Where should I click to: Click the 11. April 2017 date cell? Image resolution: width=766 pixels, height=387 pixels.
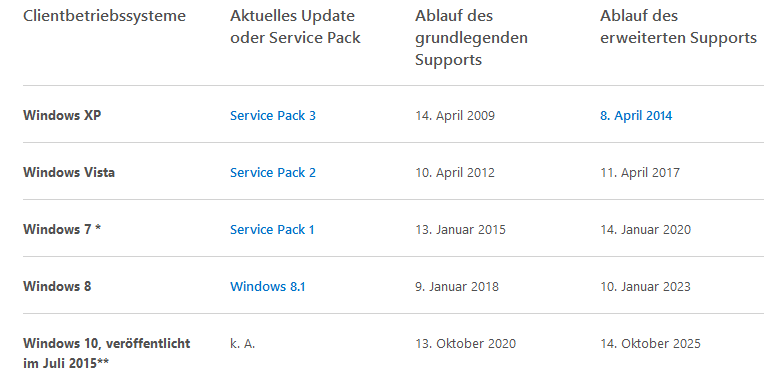tap(640, 172)
